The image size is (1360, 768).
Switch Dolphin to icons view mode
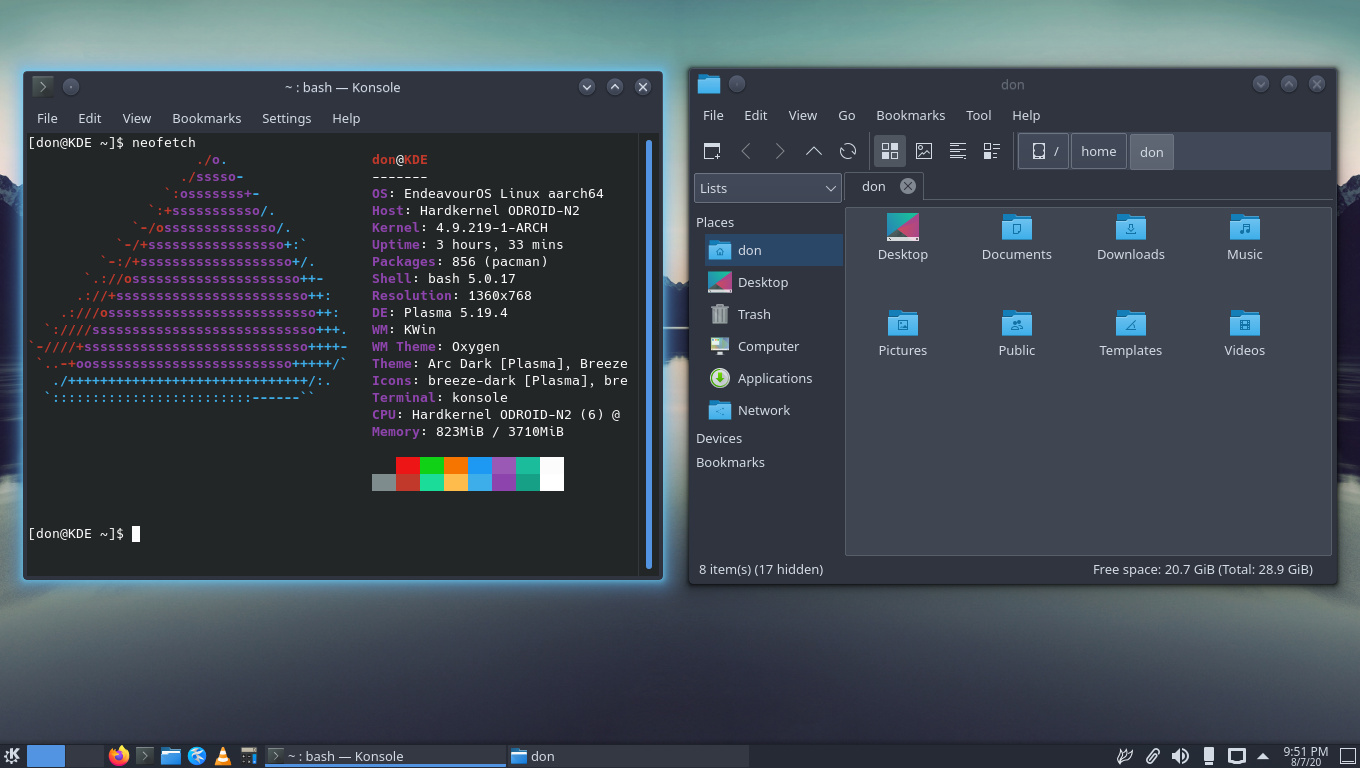(x=889, y=151)
